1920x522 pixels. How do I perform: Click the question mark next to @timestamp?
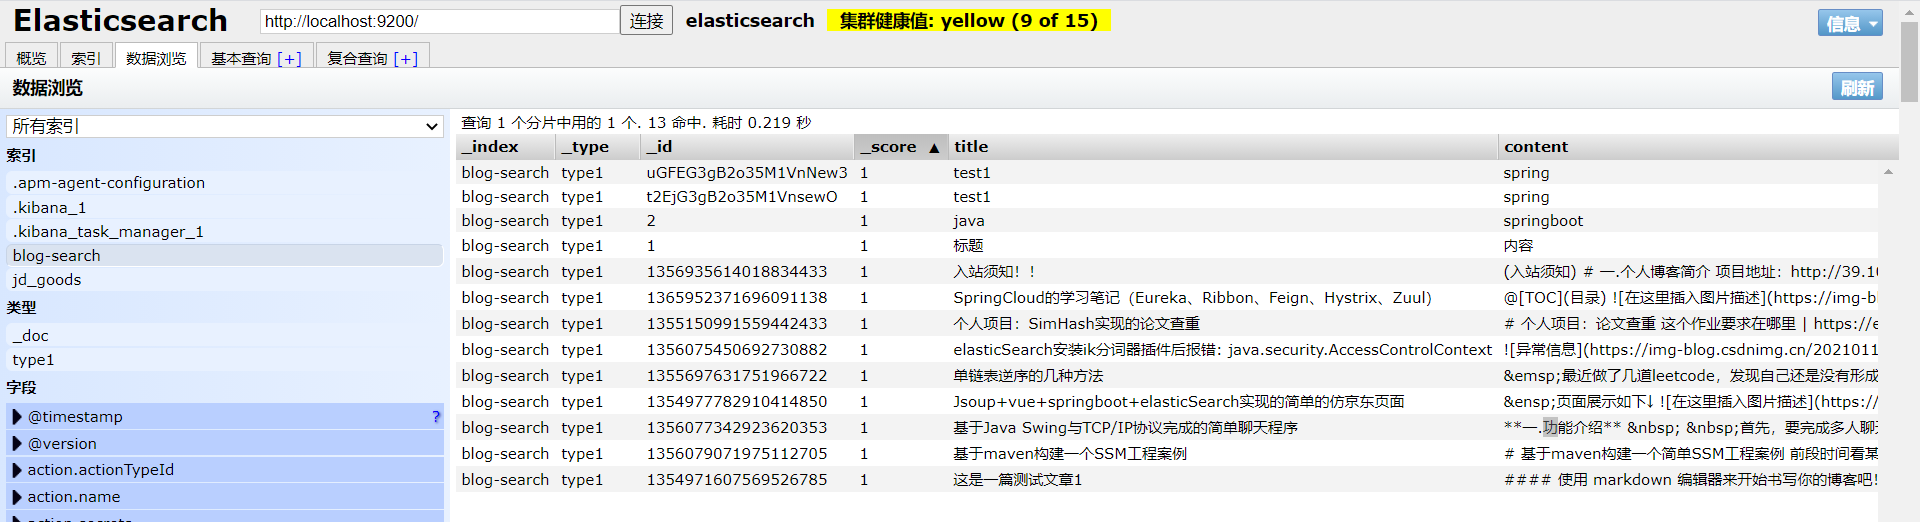(x=436, y=416)
